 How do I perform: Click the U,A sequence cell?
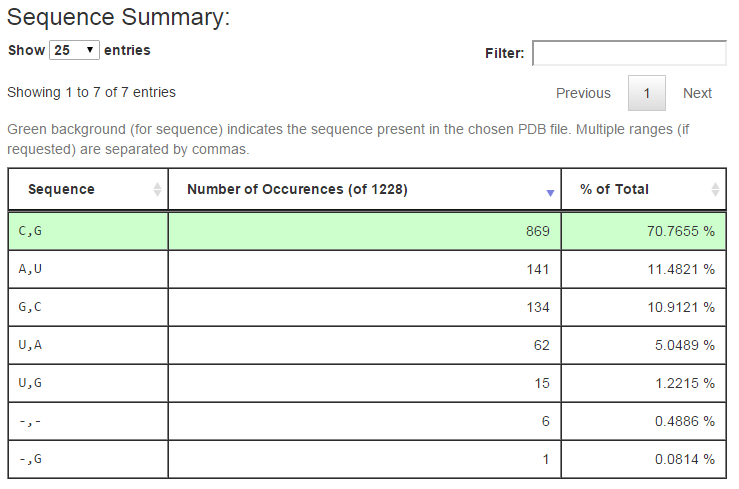[x=88, y=345]
